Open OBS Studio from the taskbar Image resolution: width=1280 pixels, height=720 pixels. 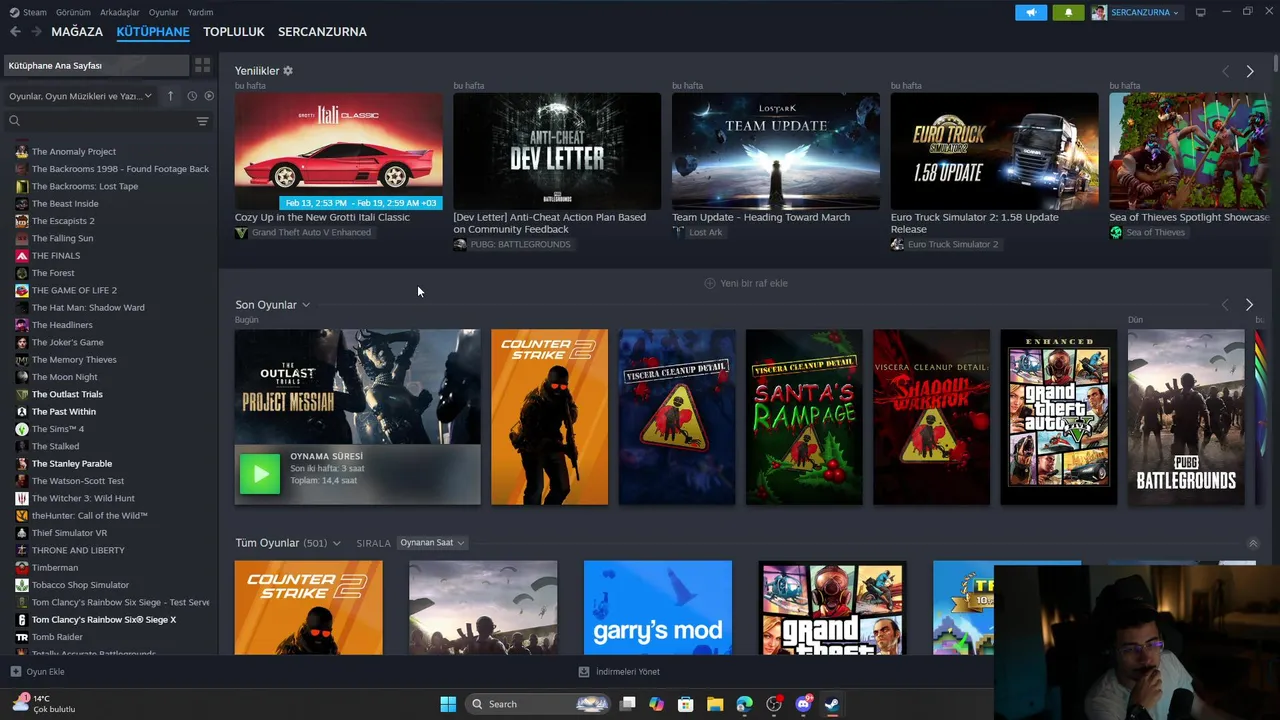(x=774, y=704)
